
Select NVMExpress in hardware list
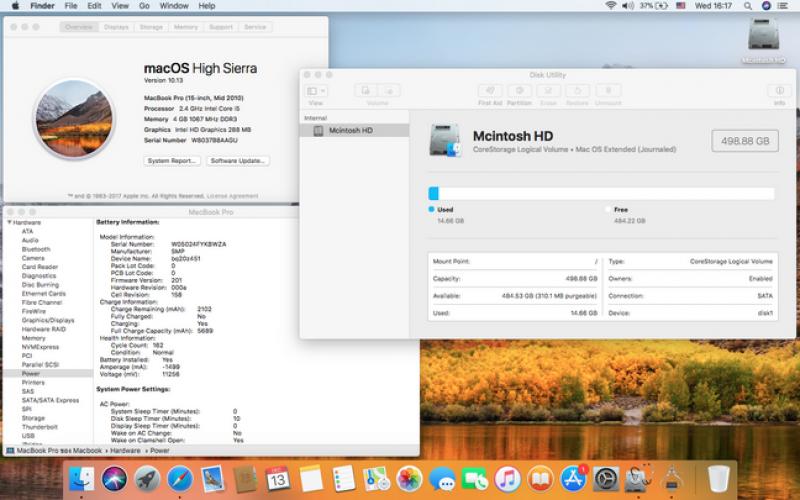tap(40, 347)
